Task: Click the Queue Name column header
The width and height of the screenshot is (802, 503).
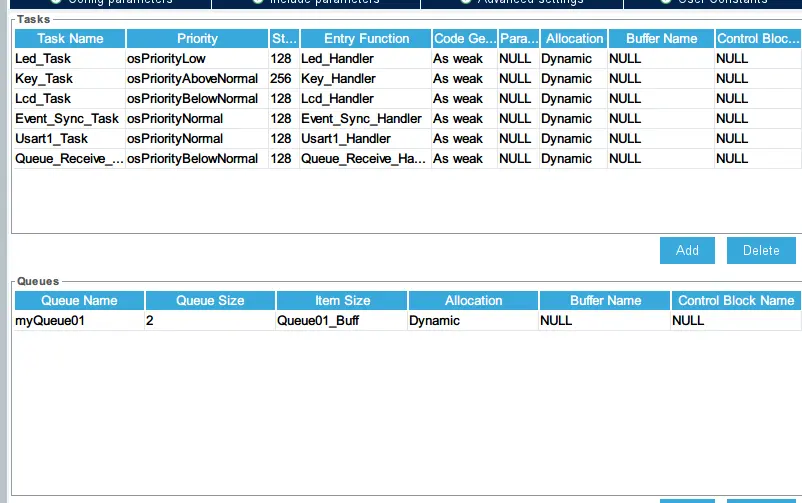Action: coord(79,300)
